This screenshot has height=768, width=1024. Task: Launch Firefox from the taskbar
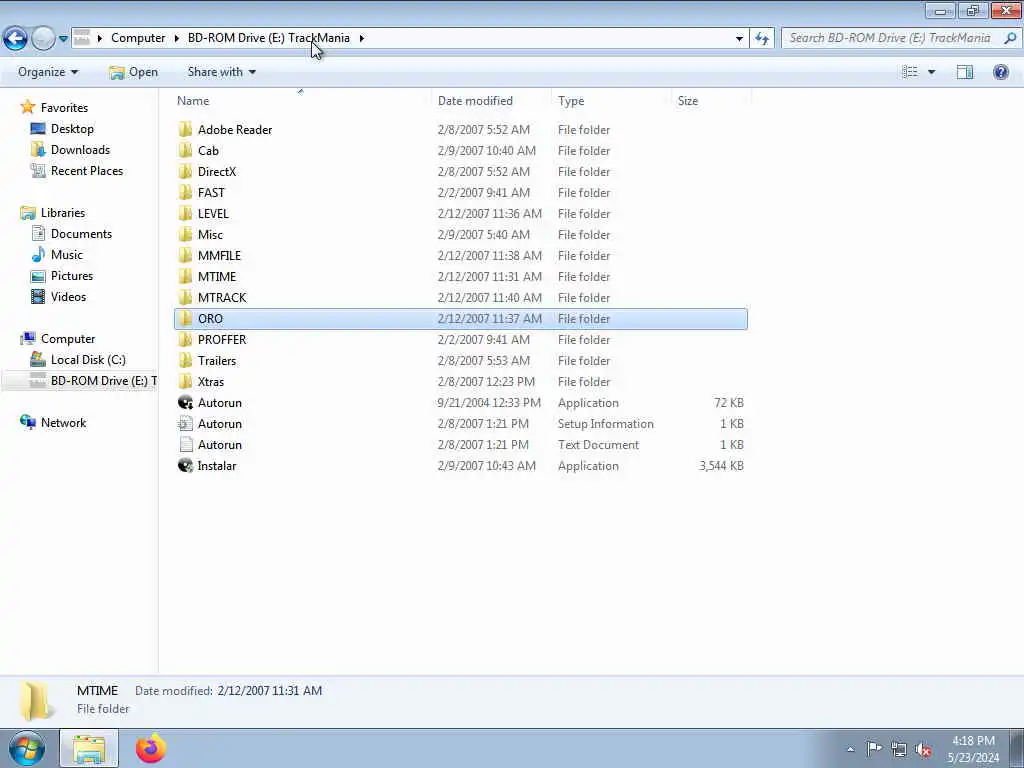tap(151, 748)
